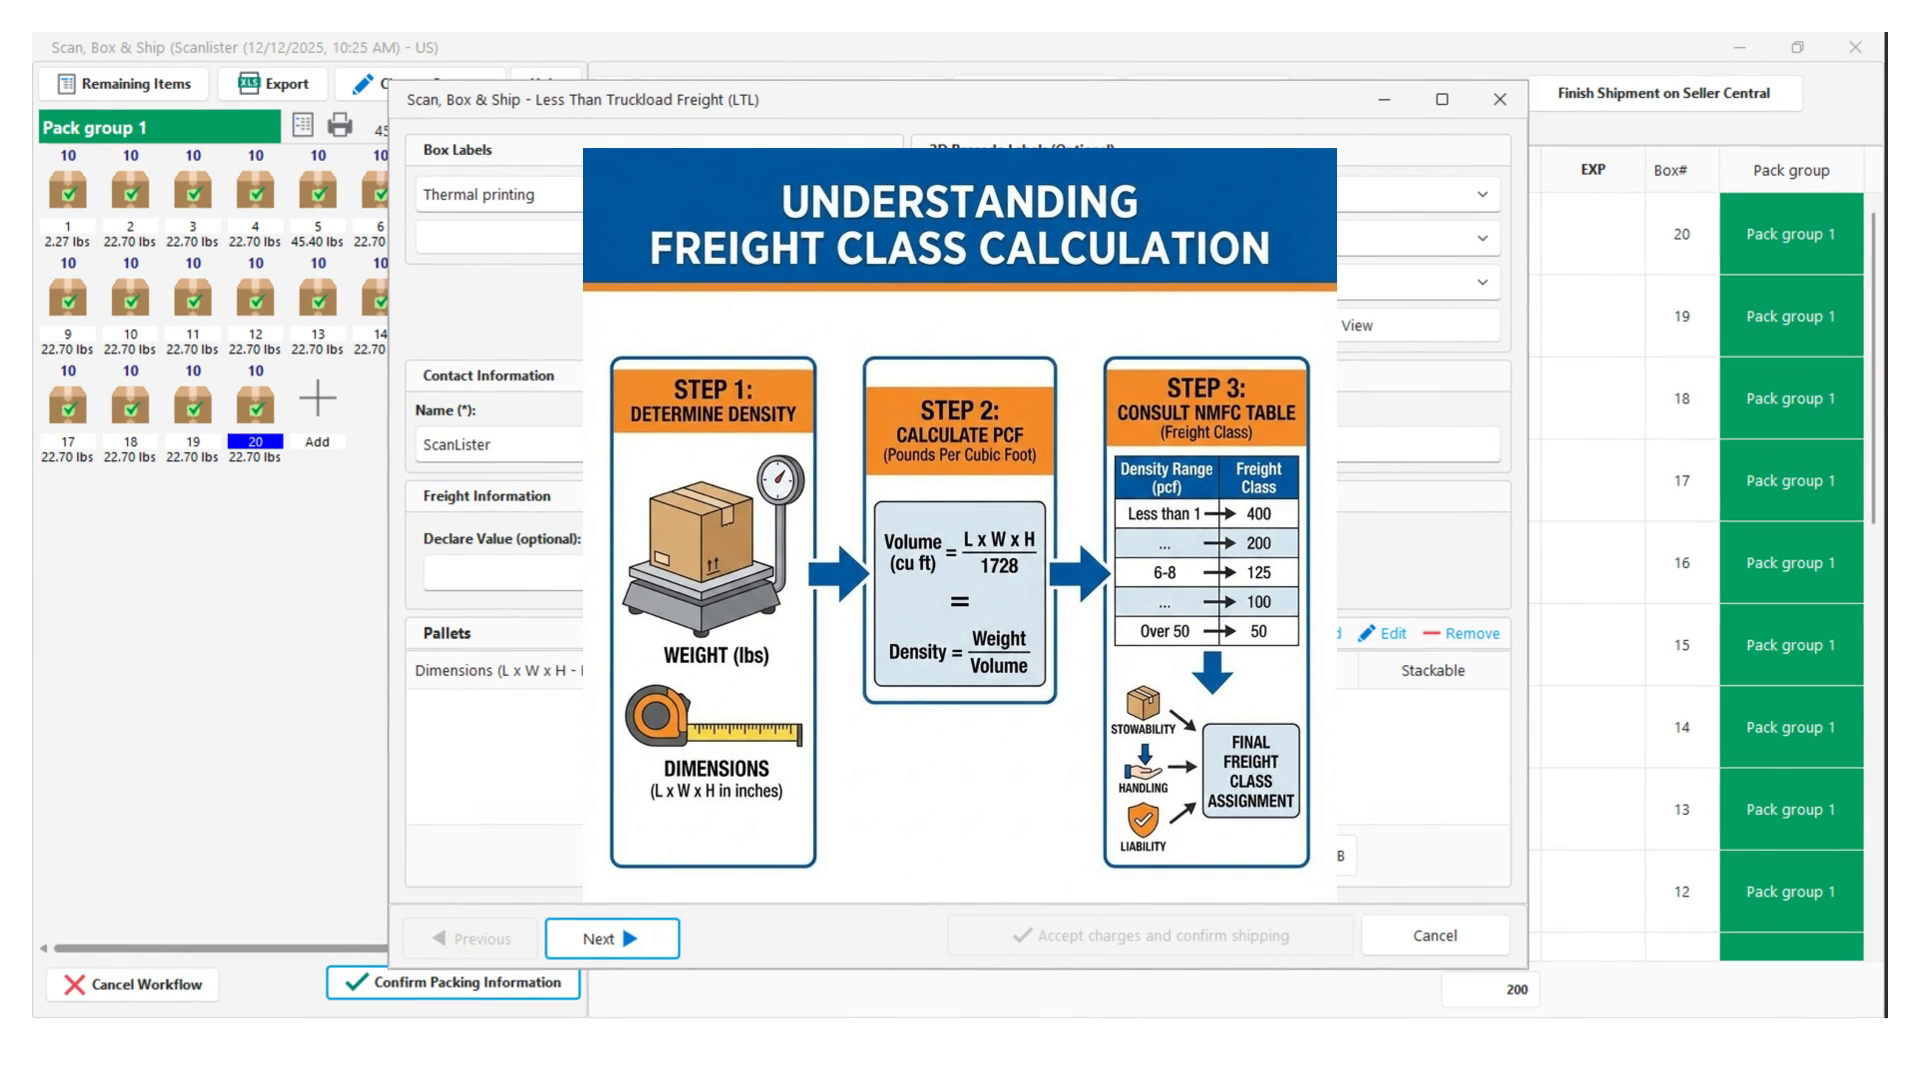Expand the third dropdown in the dialog's right panel
Image resolution: width=1920 pixels, height=1080 pixels.
click(1482, 282)
